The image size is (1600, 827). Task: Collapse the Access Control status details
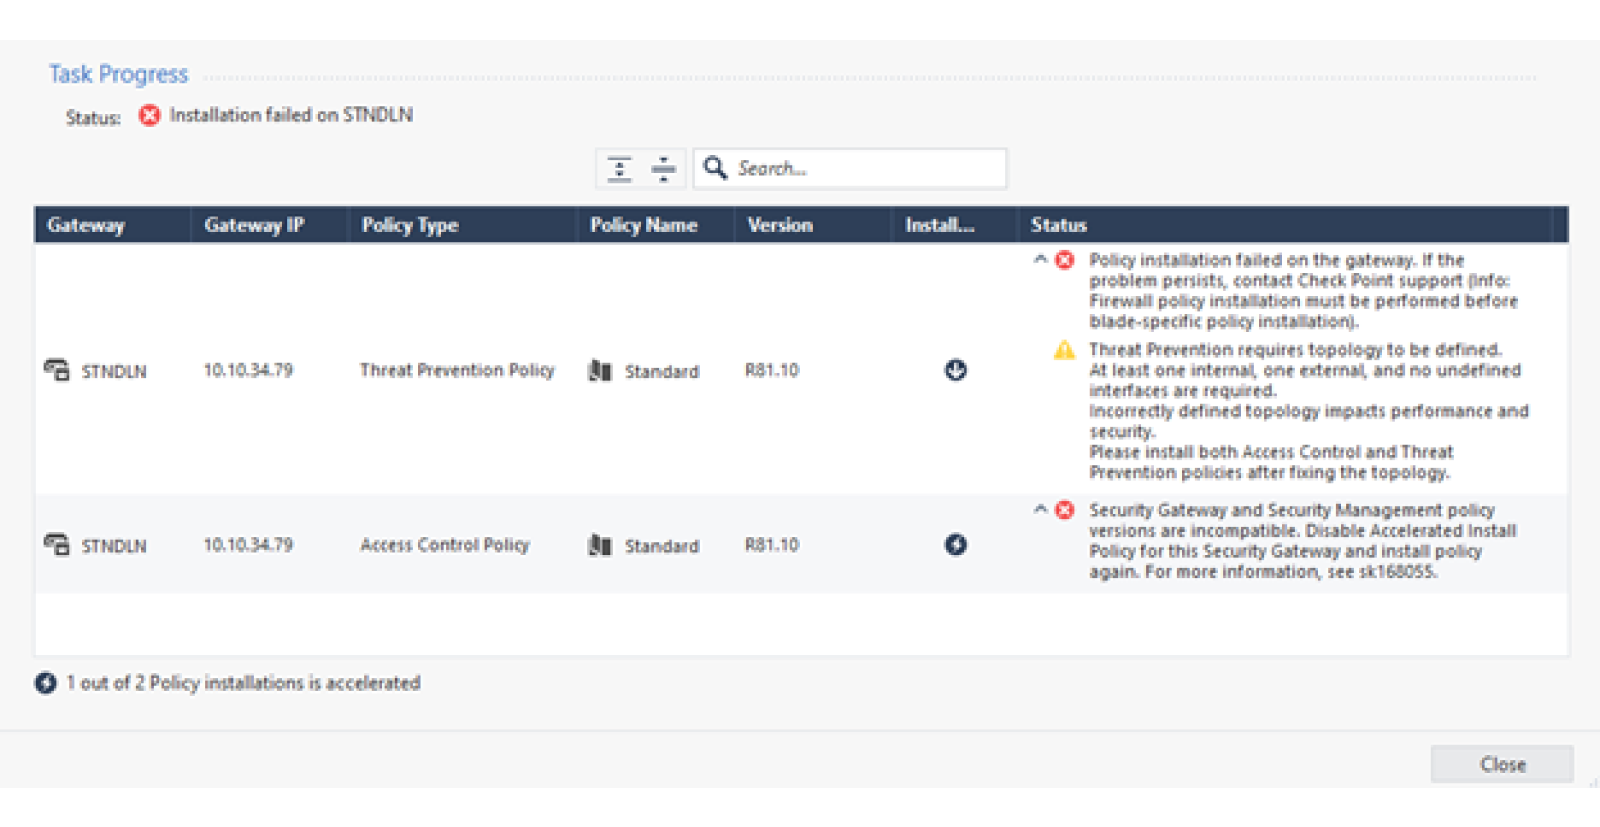1040,509
